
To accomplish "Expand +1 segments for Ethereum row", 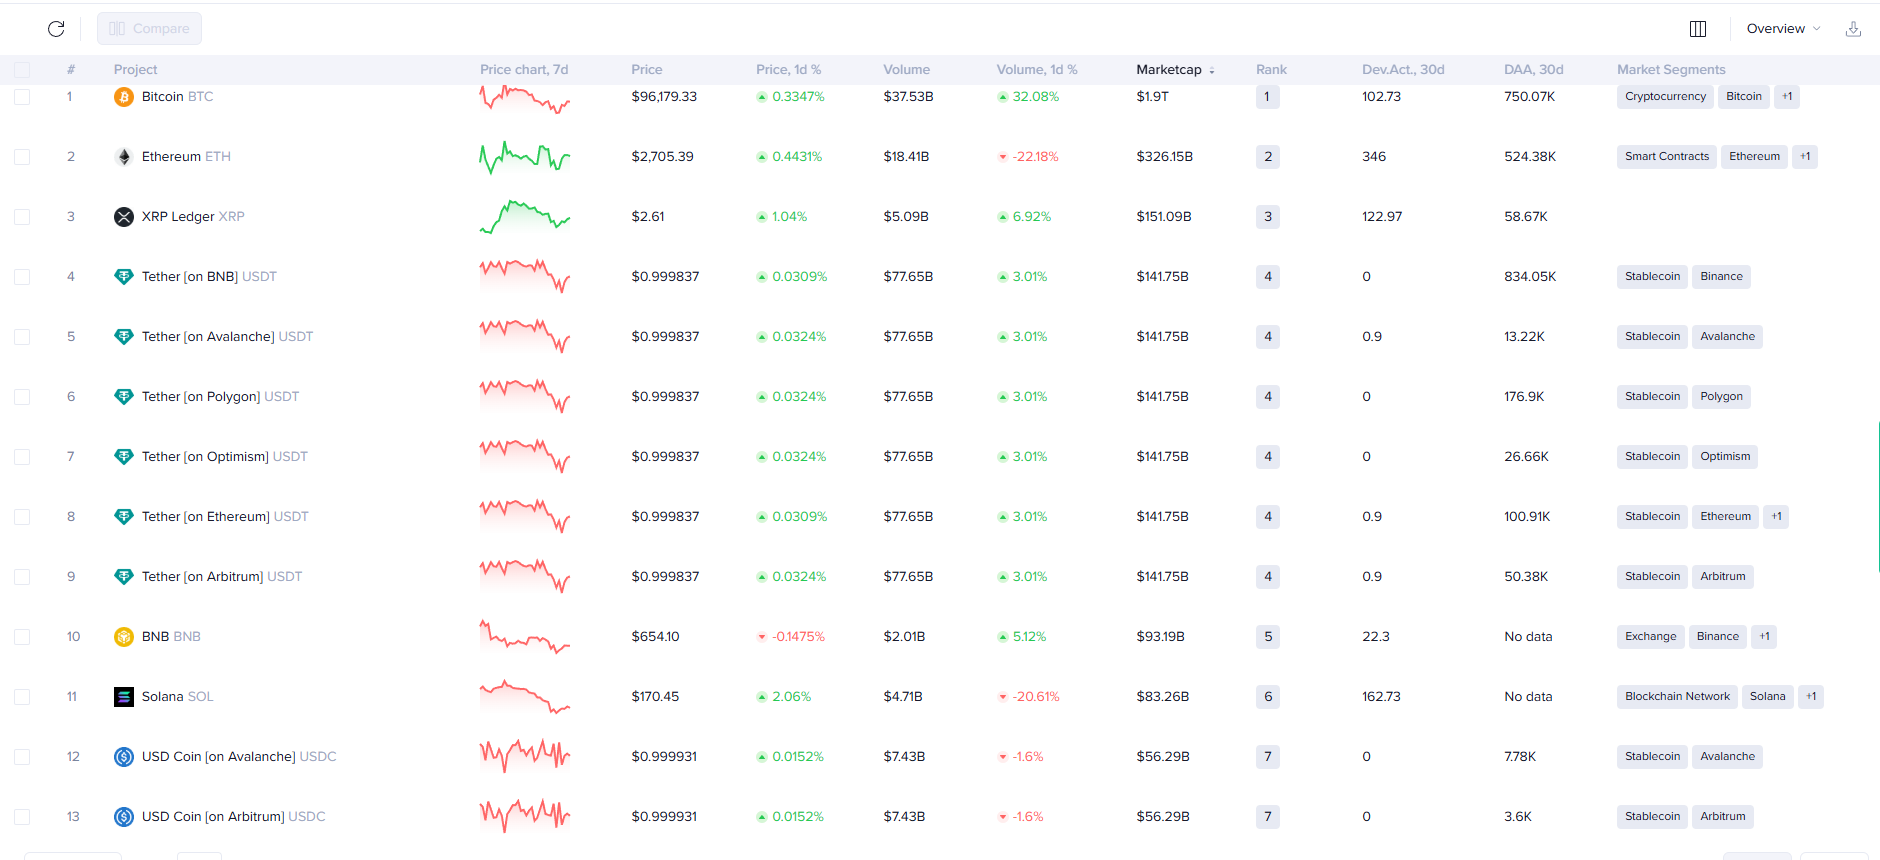I will pyautogui.click(x=1805, y=157).
